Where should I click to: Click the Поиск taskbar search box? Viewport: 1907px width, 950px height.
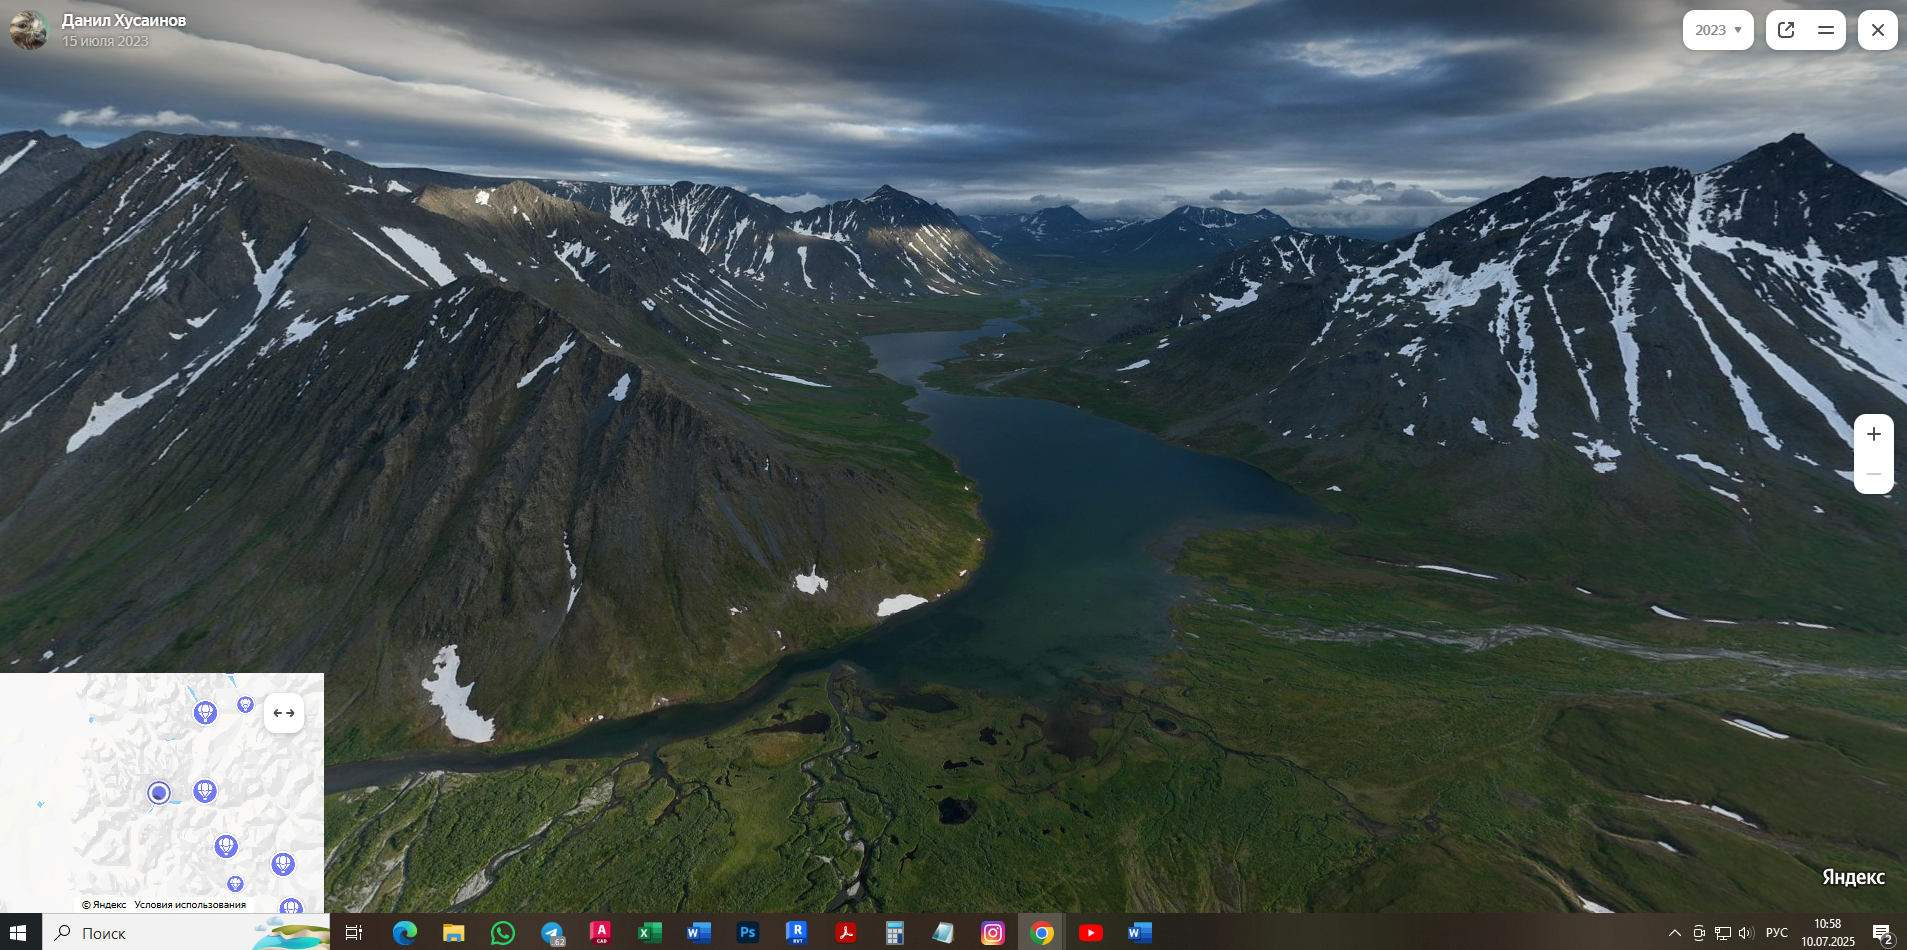pyautogui.click(x=186, y=932)
